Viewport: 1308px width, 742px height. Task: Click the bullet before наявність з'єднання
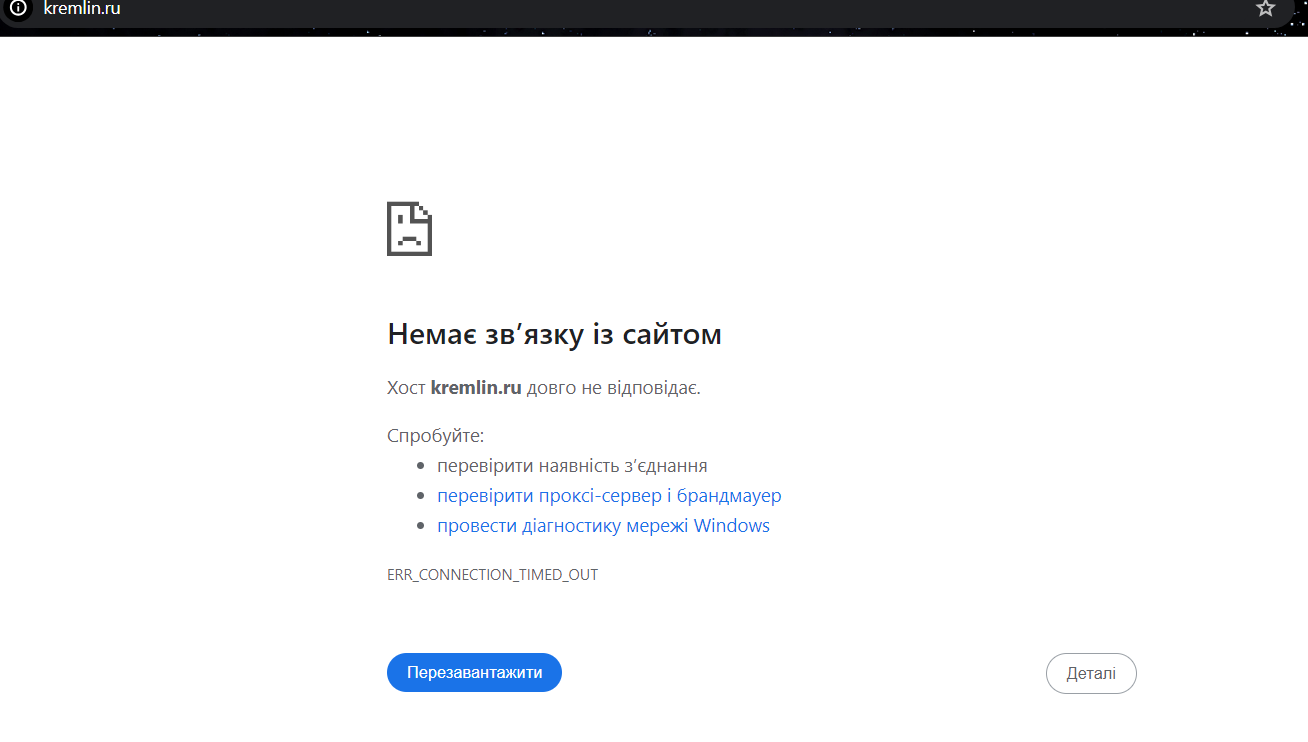pos(421,466)
